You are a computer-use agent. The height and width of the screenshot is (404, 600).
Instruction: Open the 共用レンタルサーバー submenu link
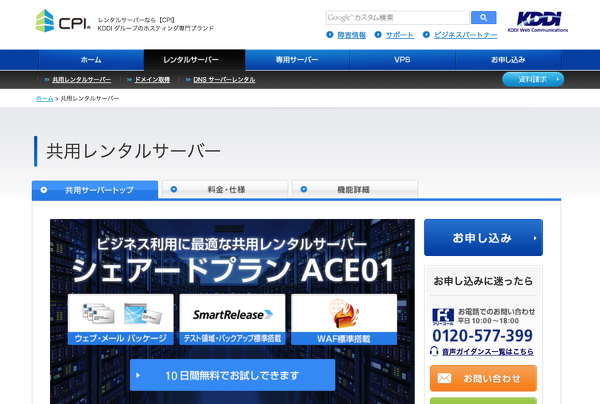point(82,80)
